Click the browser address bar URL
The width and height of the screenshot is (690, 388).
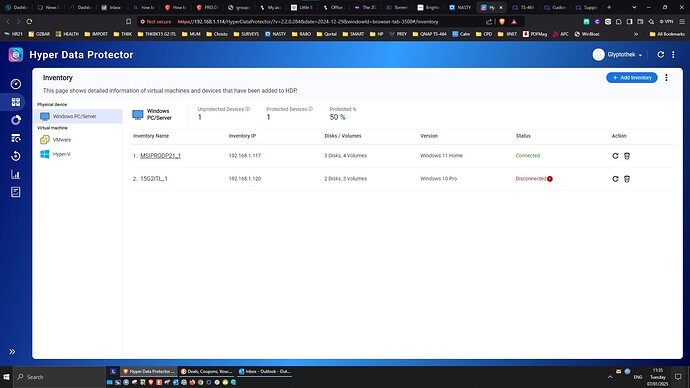click(308, 22)
